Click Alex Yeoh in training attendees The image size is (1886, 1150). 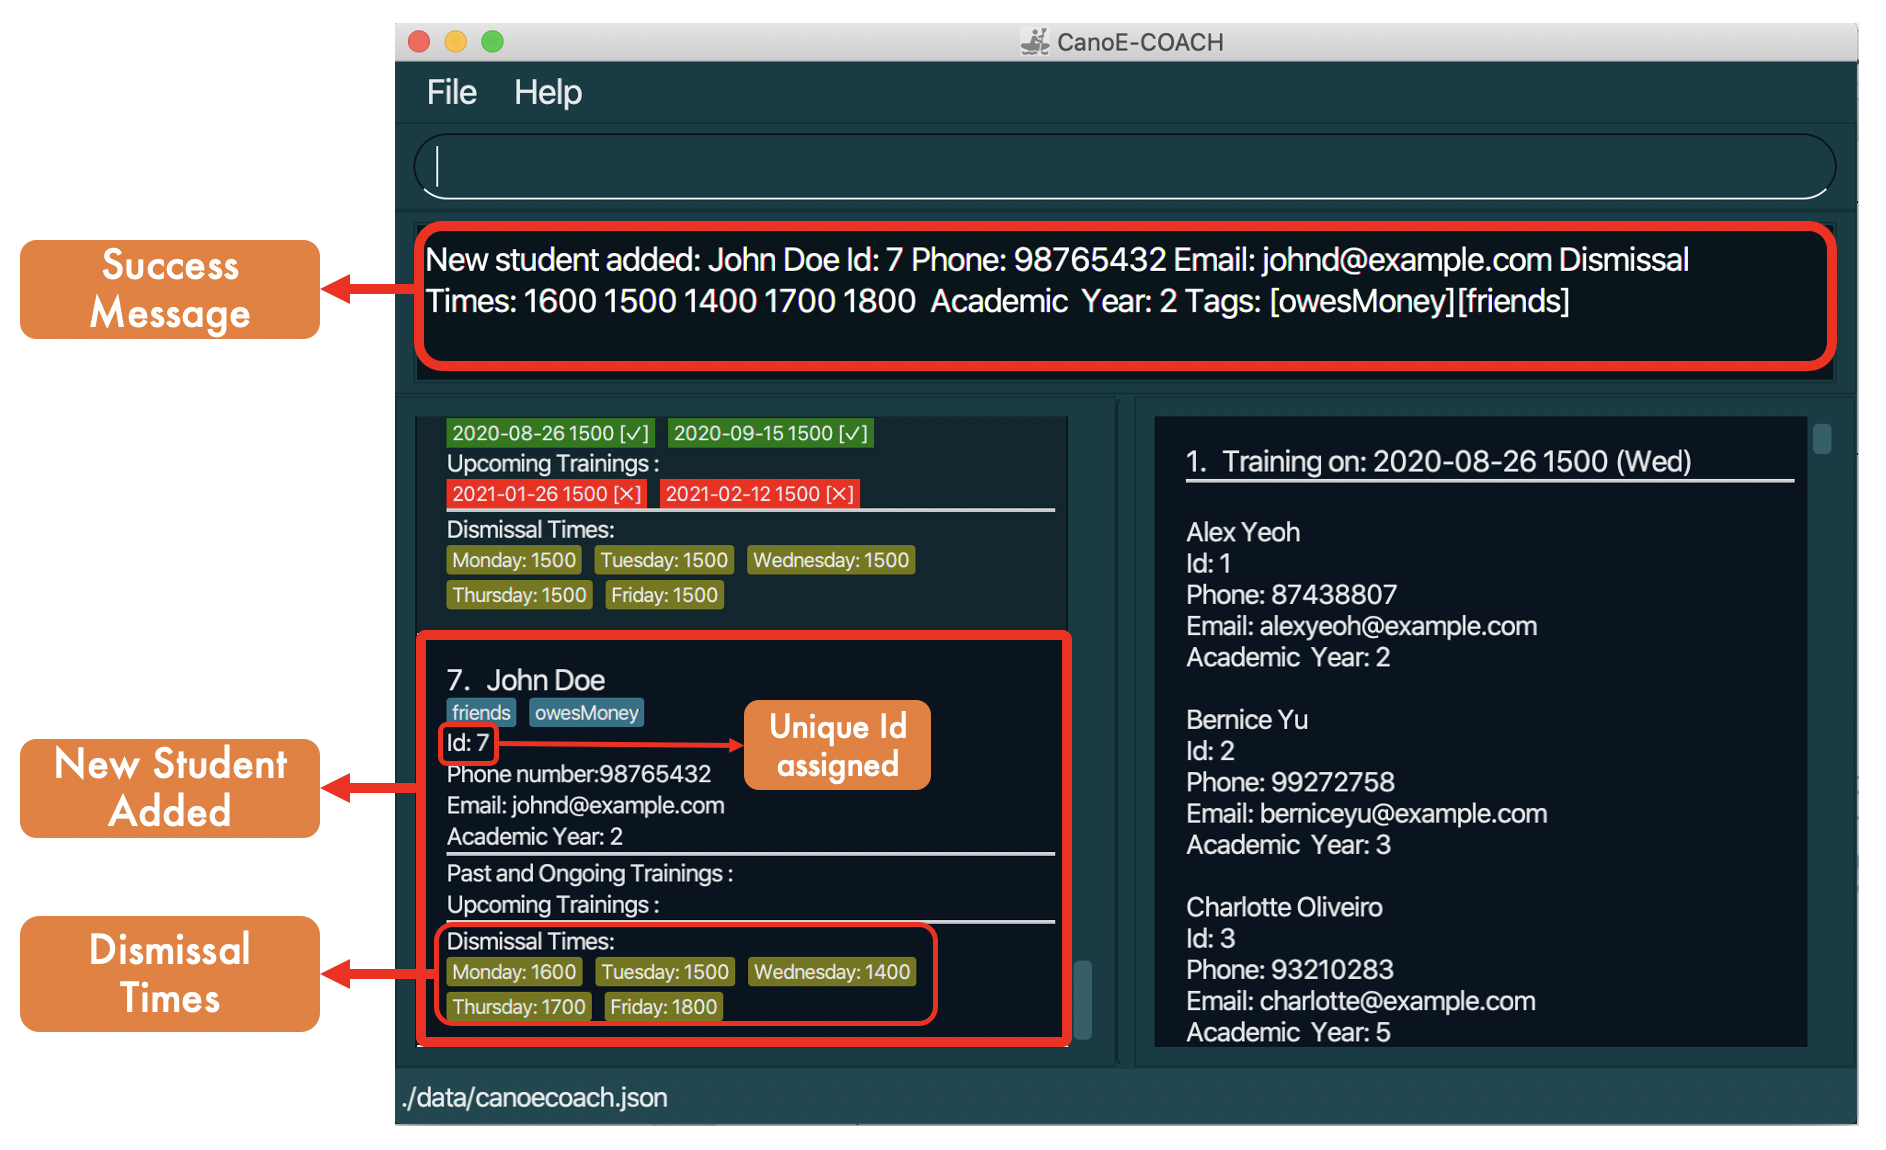(x=1243, y=532)
